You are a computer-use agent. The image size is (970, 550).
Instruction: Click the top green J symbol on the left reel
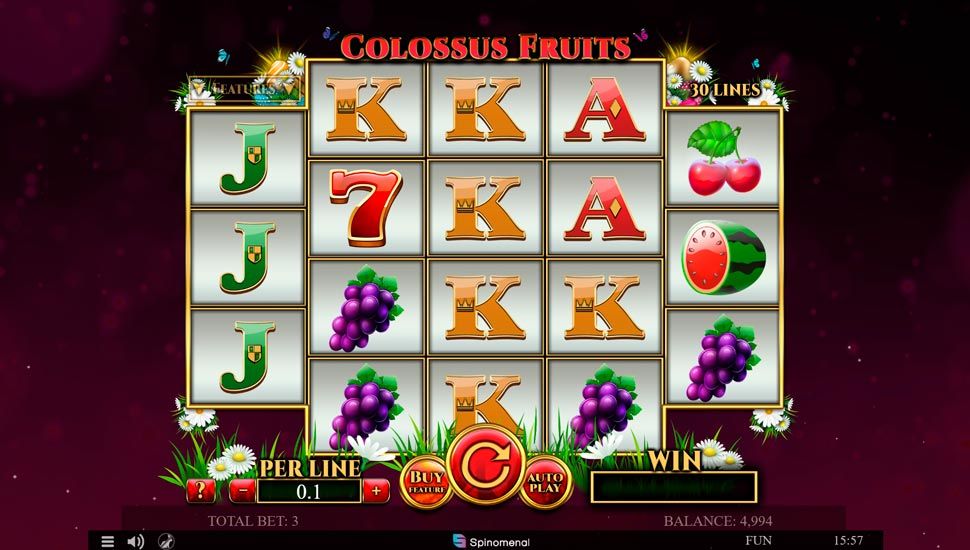(247, 158)
